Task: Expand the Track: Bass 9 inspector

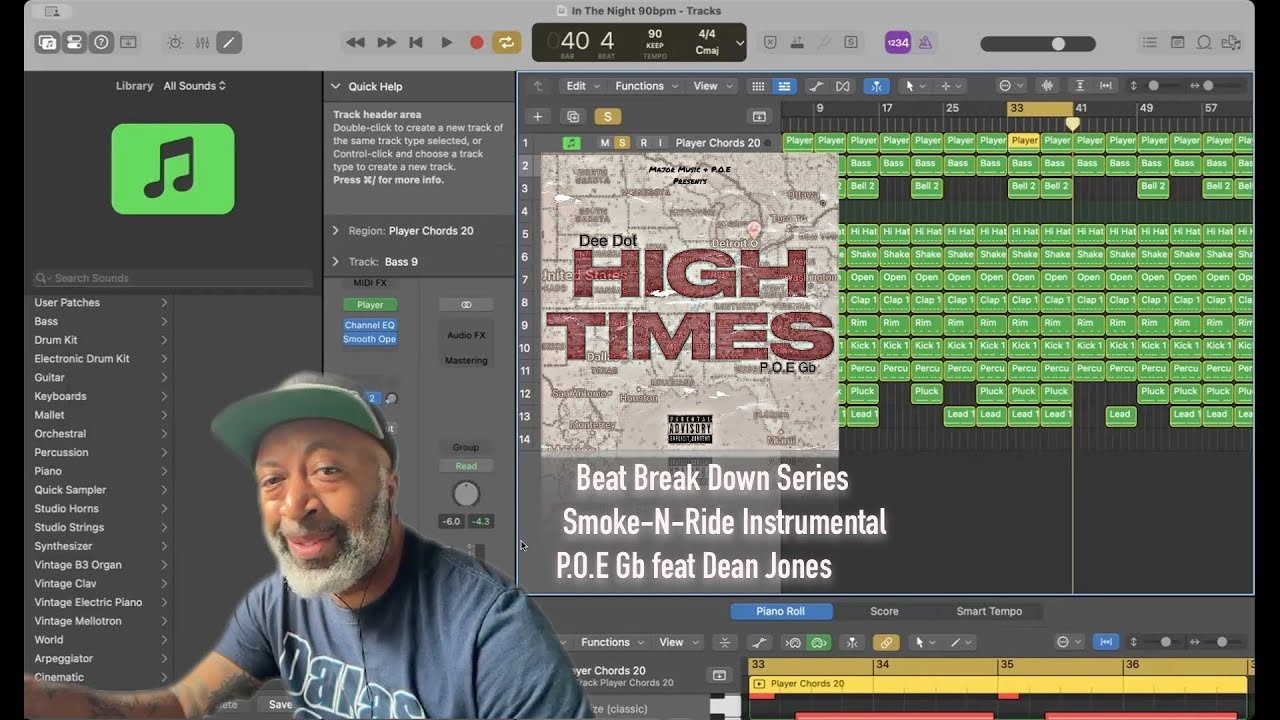Action: coord(336,262)
